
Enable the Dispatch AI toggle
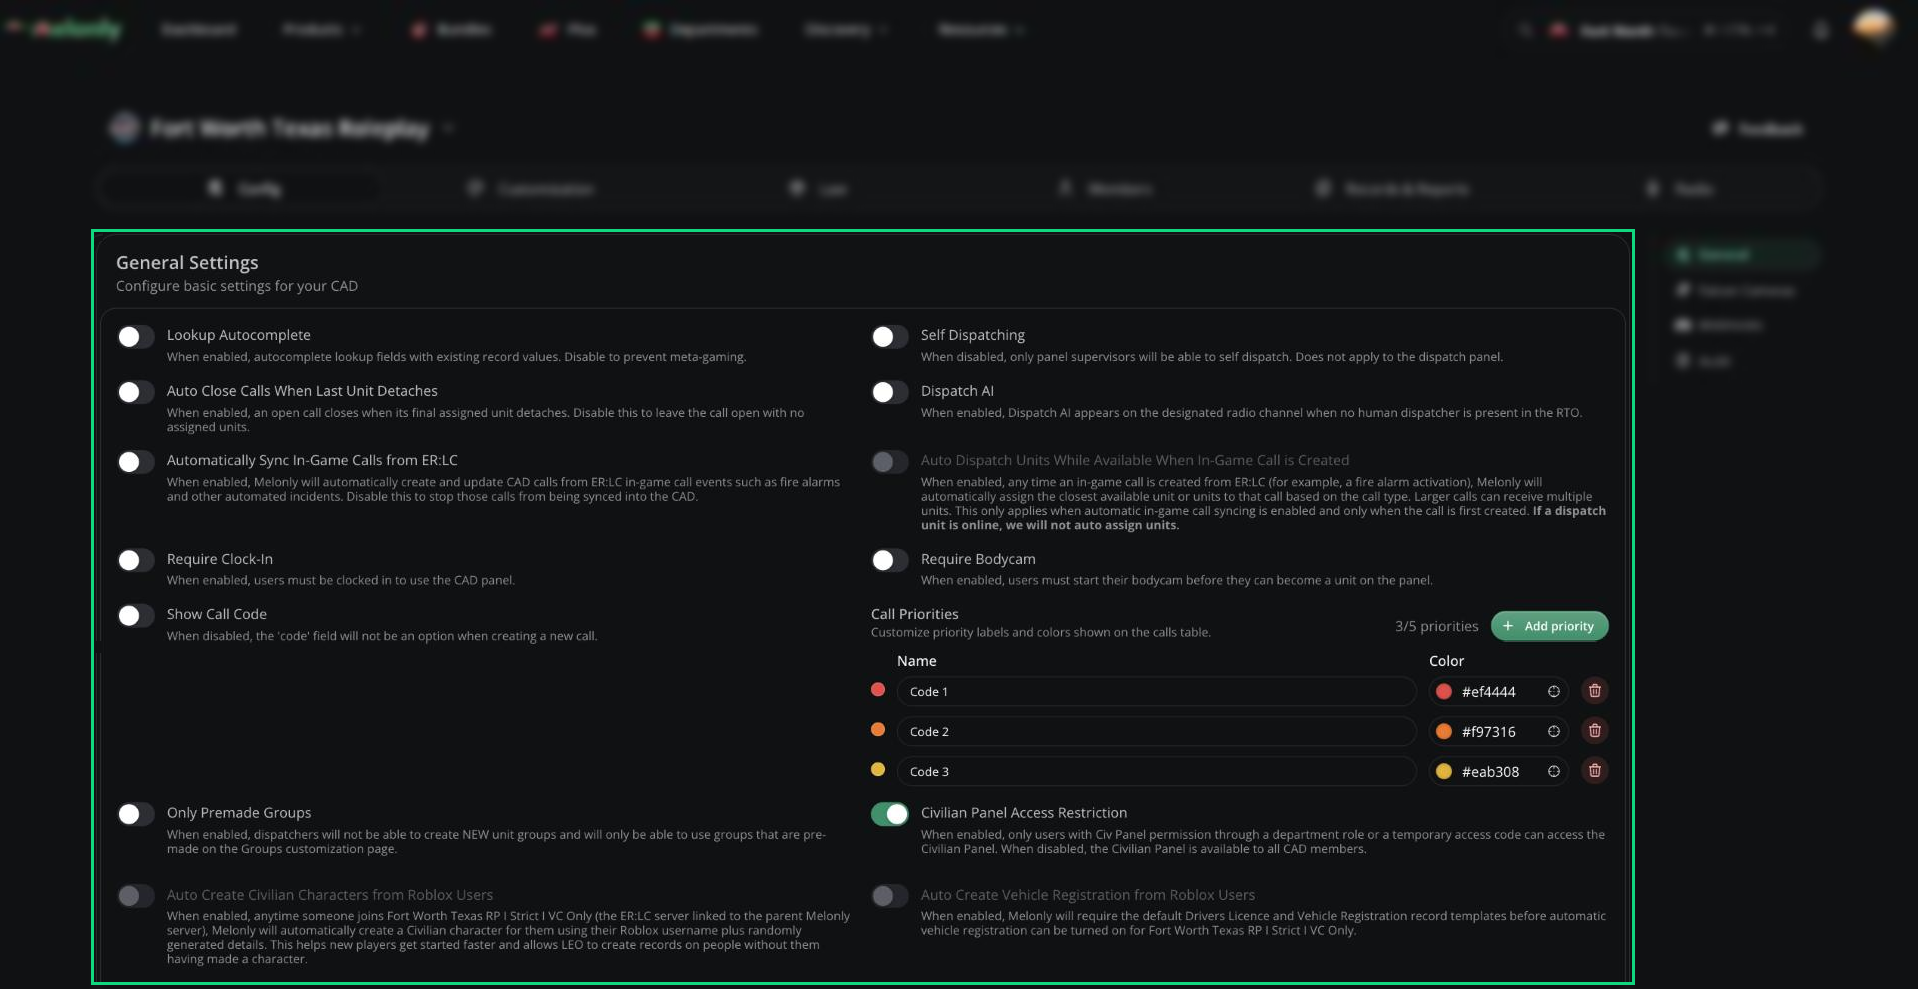pyautogui.click(x=890, y=392)
